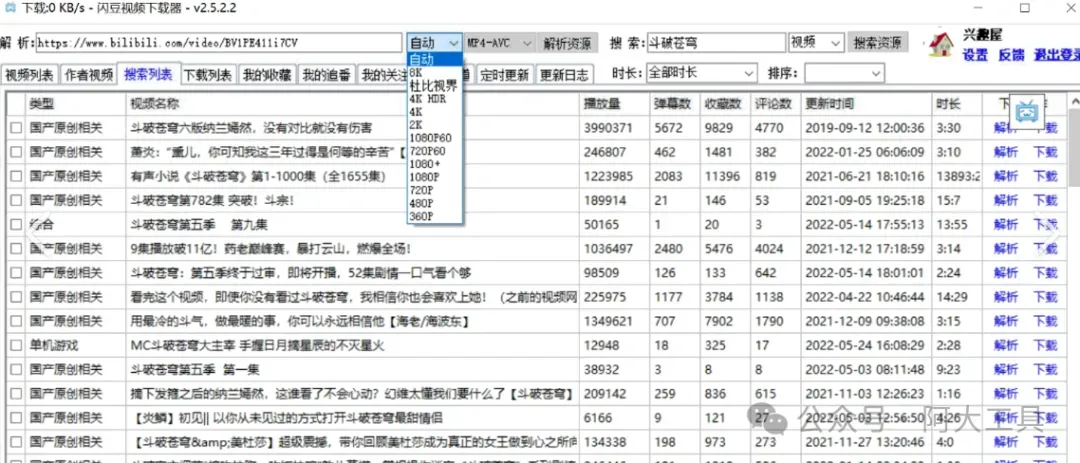1080x463 pixels.
Task: Click the 综合 type cell
Action: (41, 225)
